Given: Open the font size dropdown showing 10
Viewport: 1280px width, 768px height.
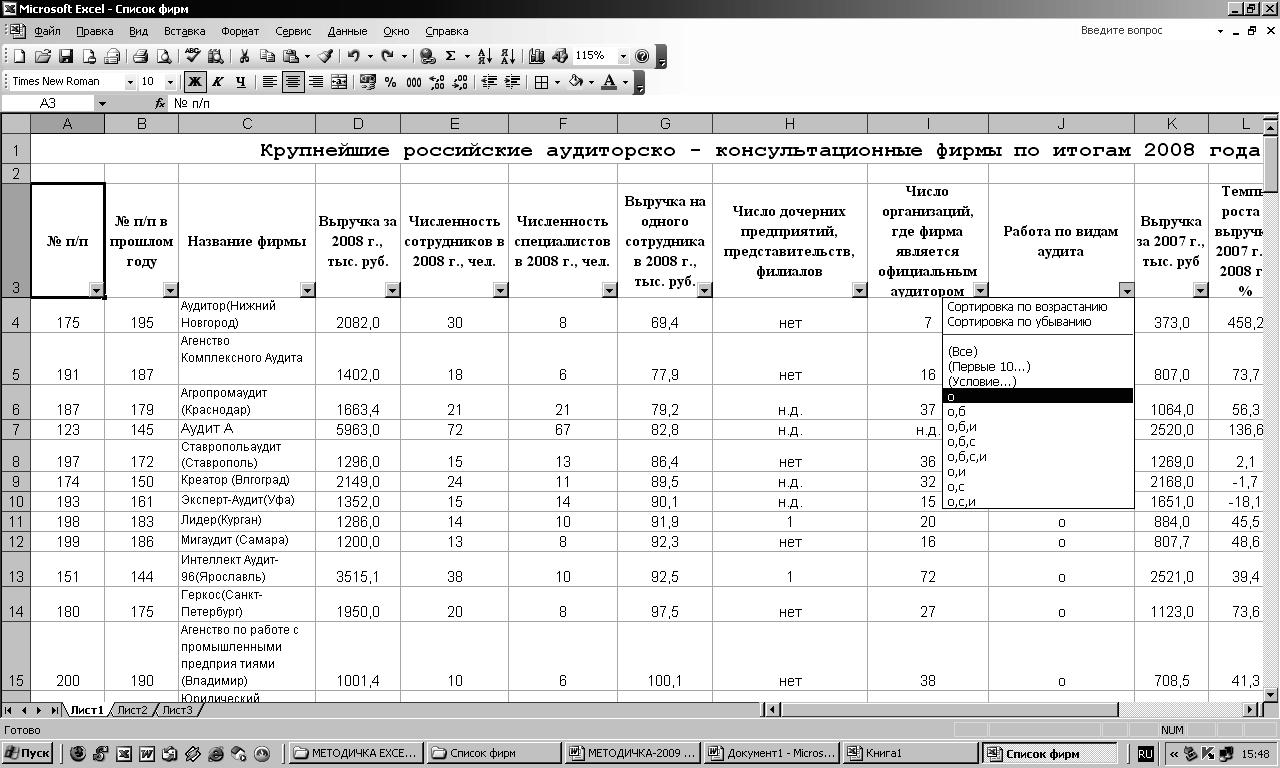Looking at the screenshot, I should tap(170, 82).
